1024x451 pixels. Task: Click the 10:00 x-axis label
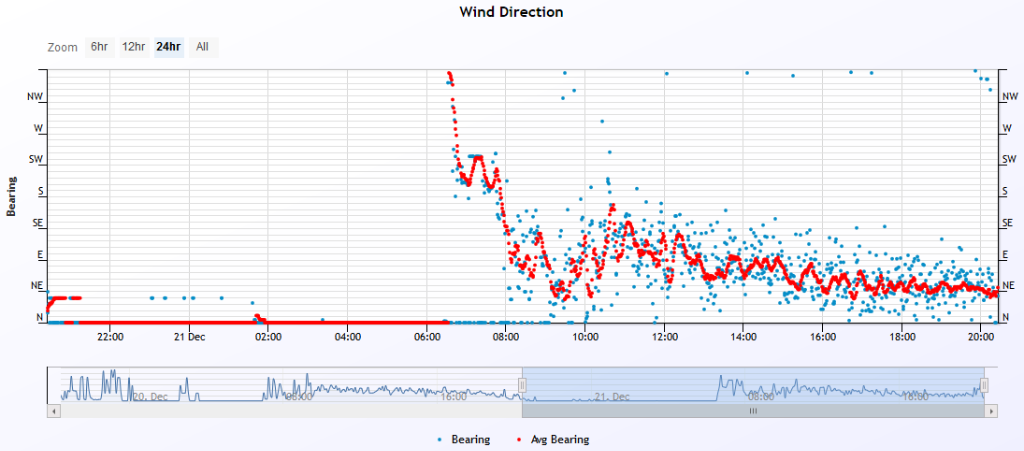pos(584,337)
